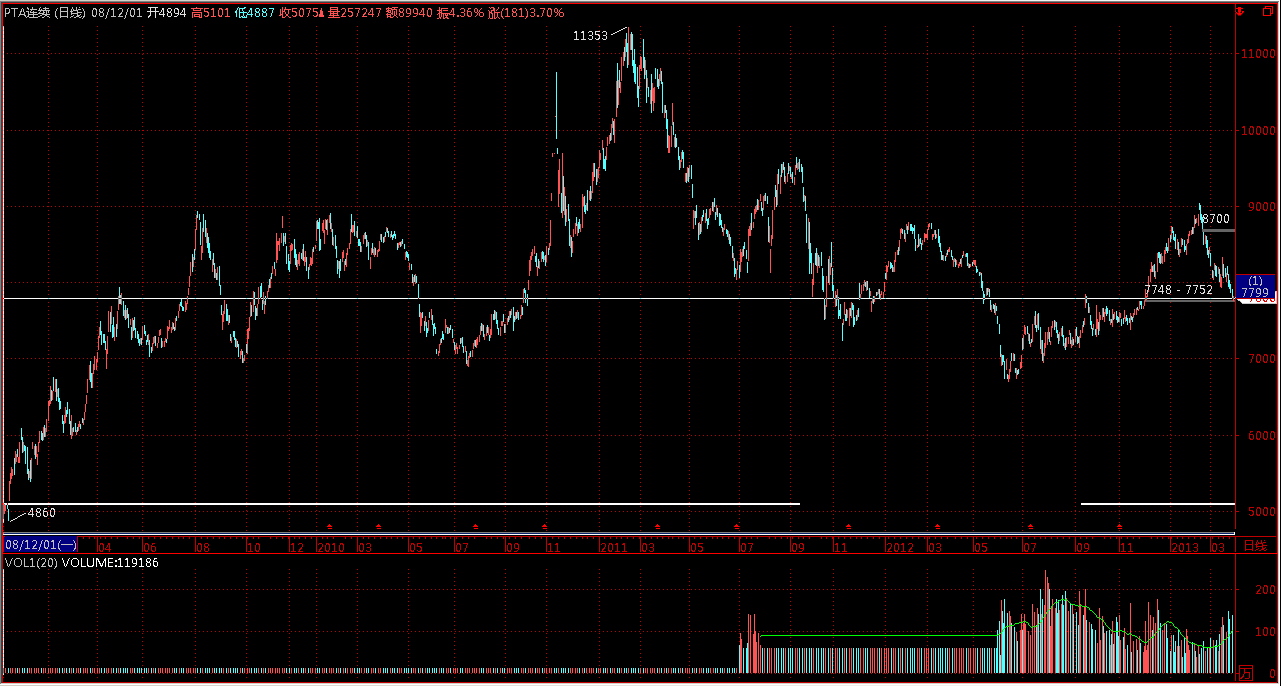Click the 100 mark on the volume axis
This screenshot has width=1281, height=686.
tap(1263, 632)
